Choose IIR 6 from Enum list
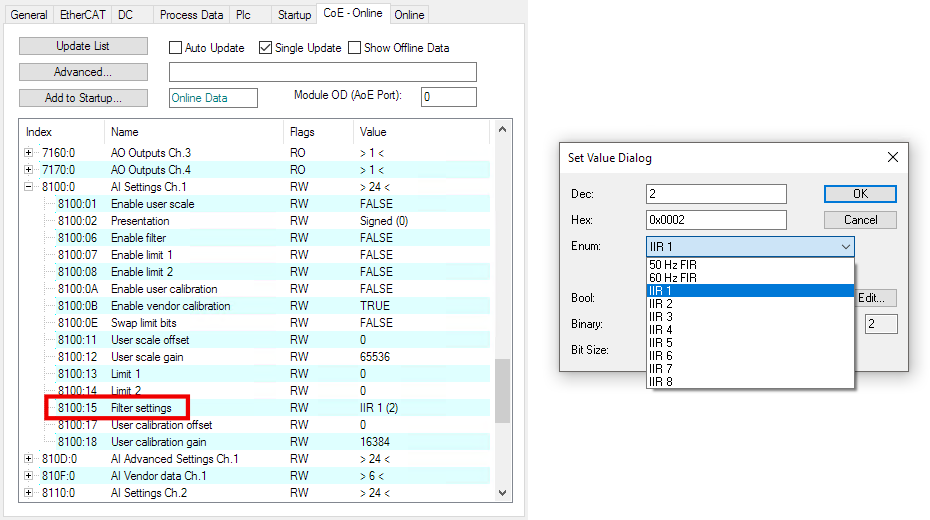This screenshot has height=520, width=930. point(750,356)
